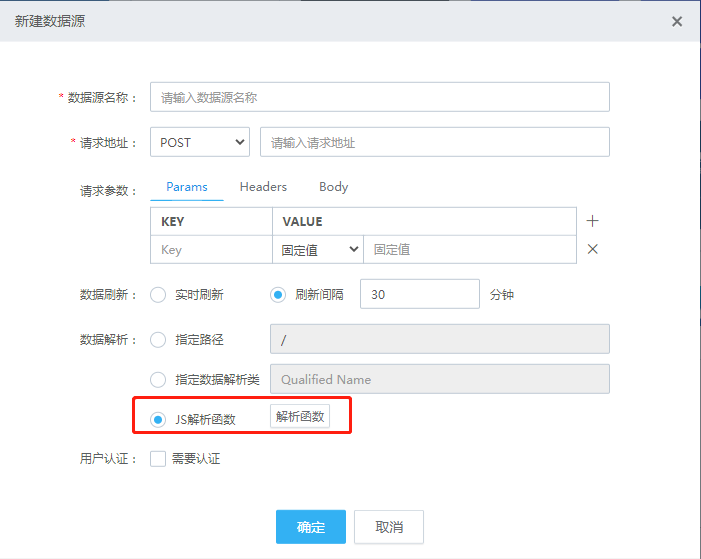
Task: Open the 固定值 value type dropdown
Action: [x=318, y=250]
